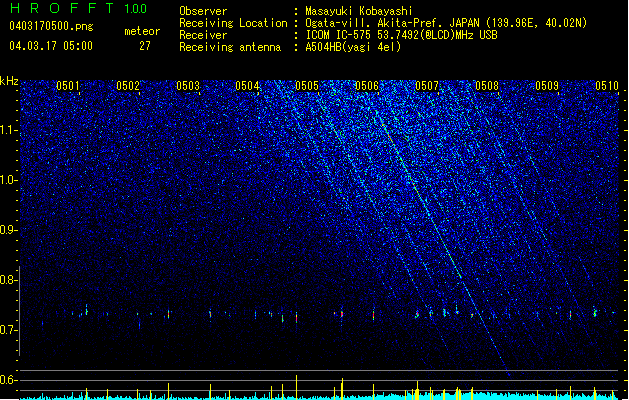Click the 1.1 kHz frequency axis label
The height and width of the screenshot is (400, 629).
[x=8, y=130]
